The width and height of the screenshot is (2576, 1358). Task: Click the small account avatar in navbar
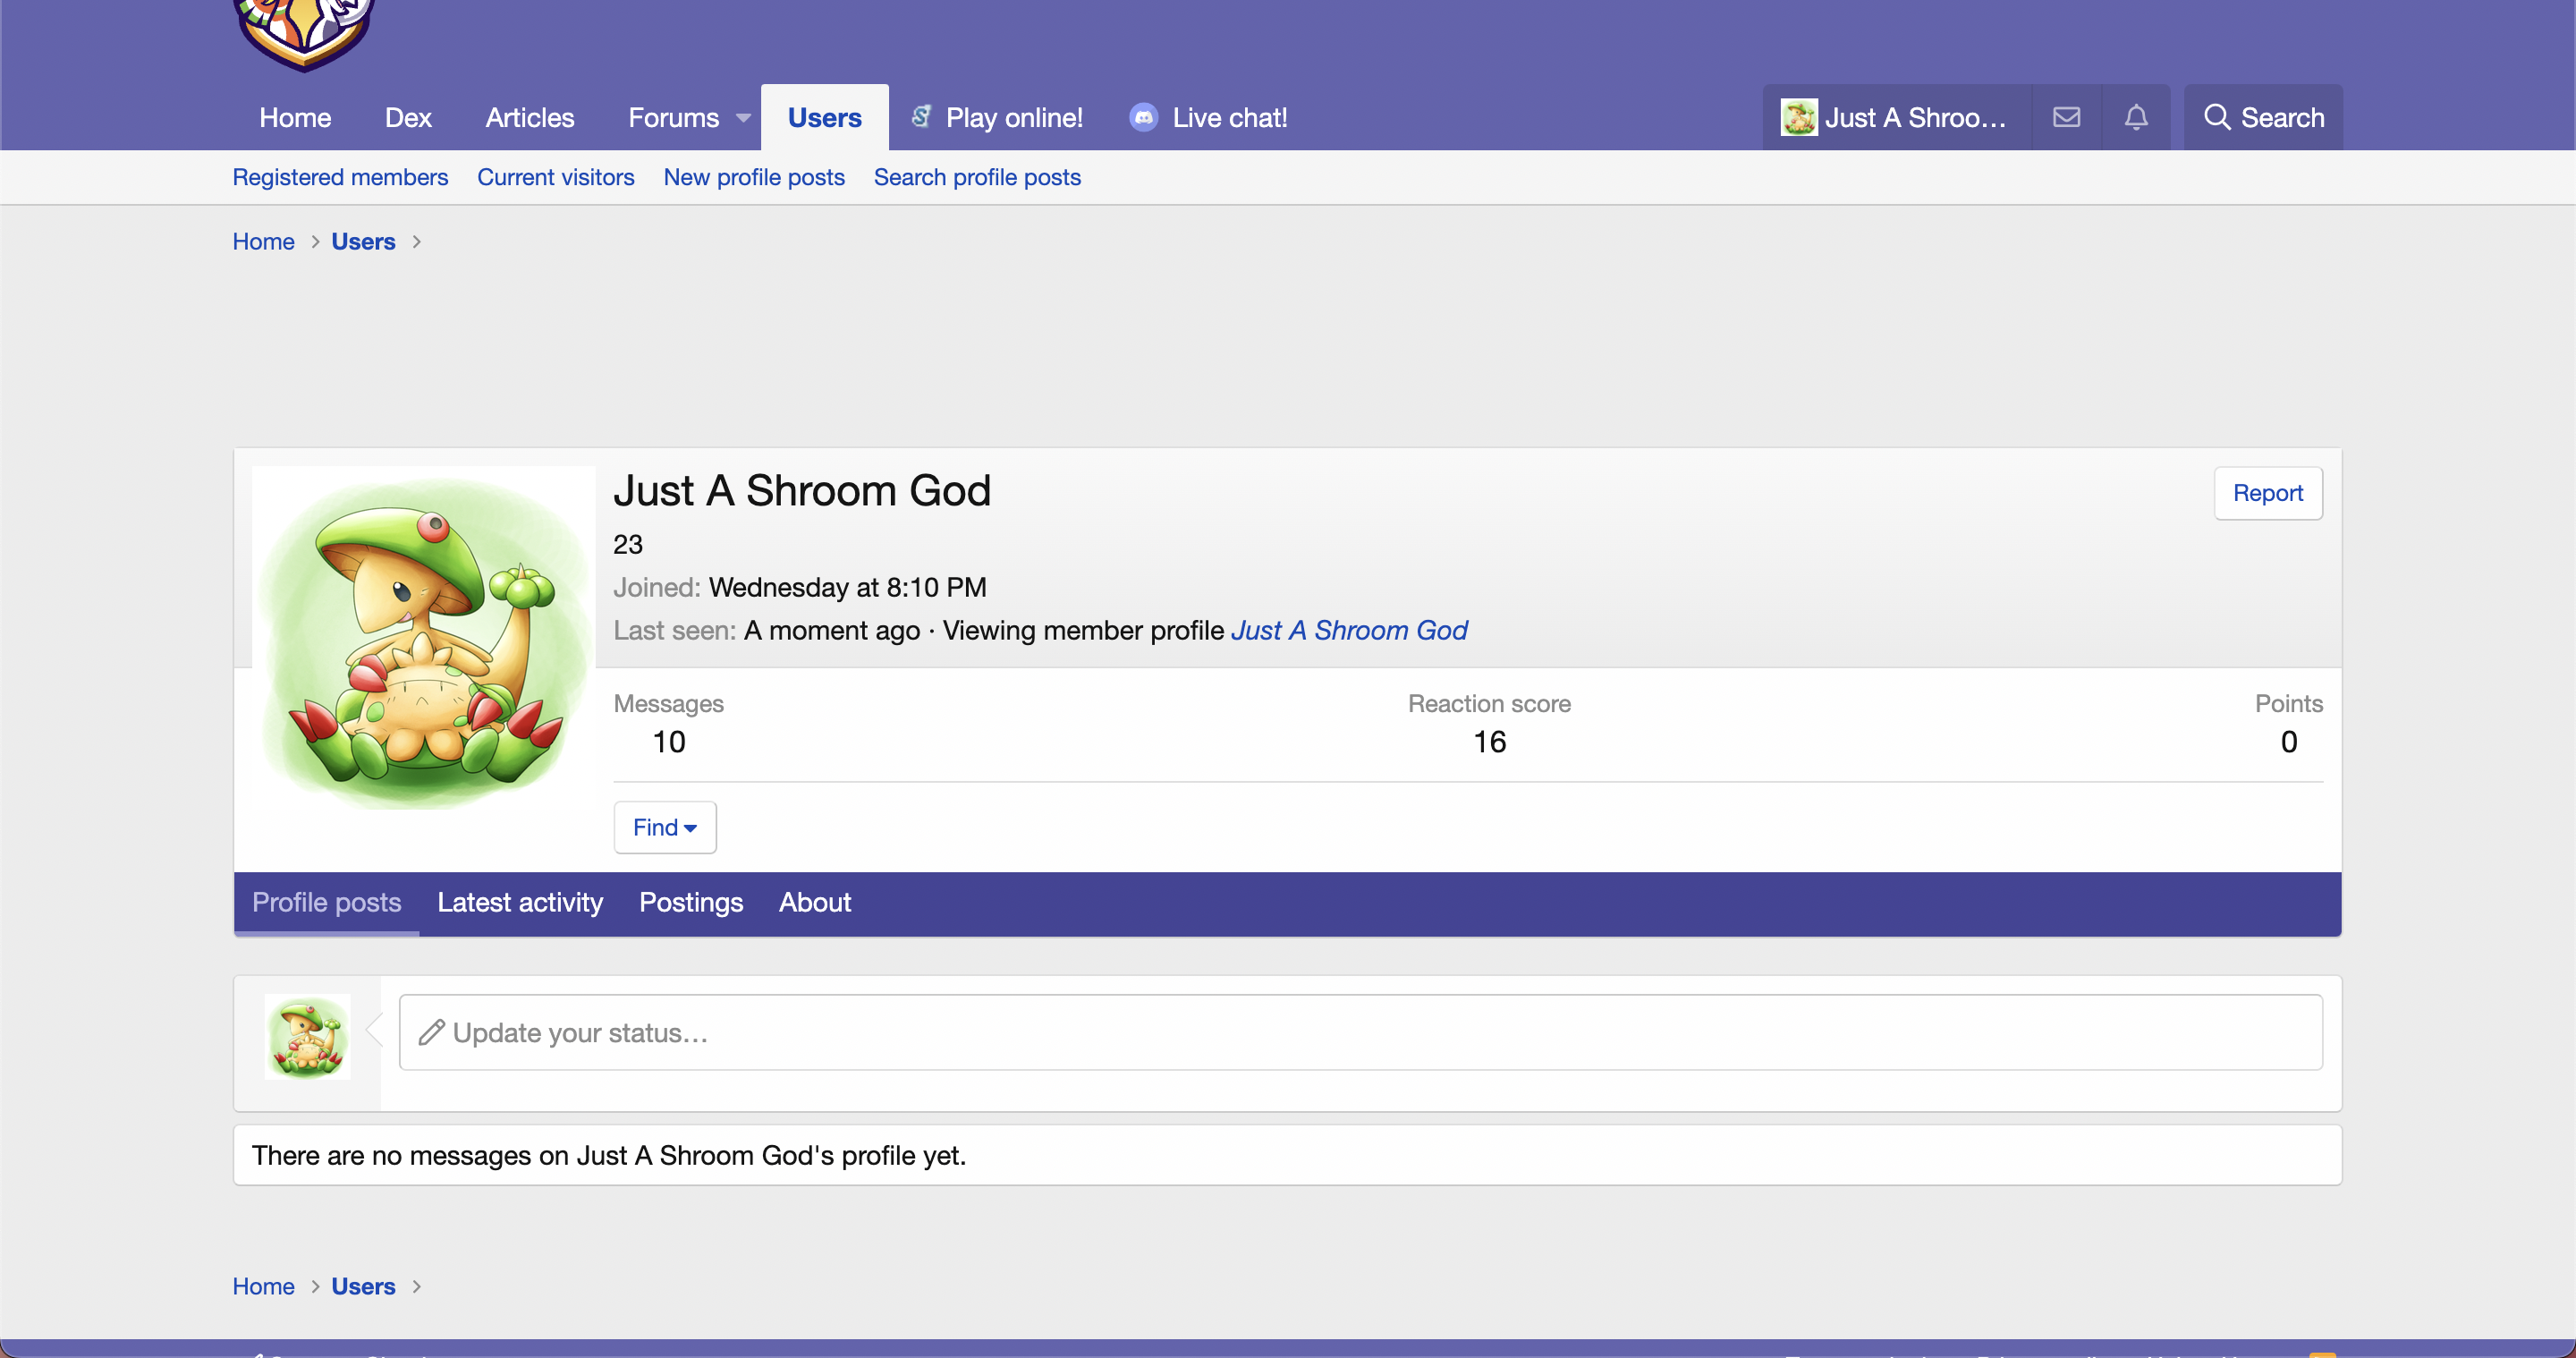tap(1799, 118)
